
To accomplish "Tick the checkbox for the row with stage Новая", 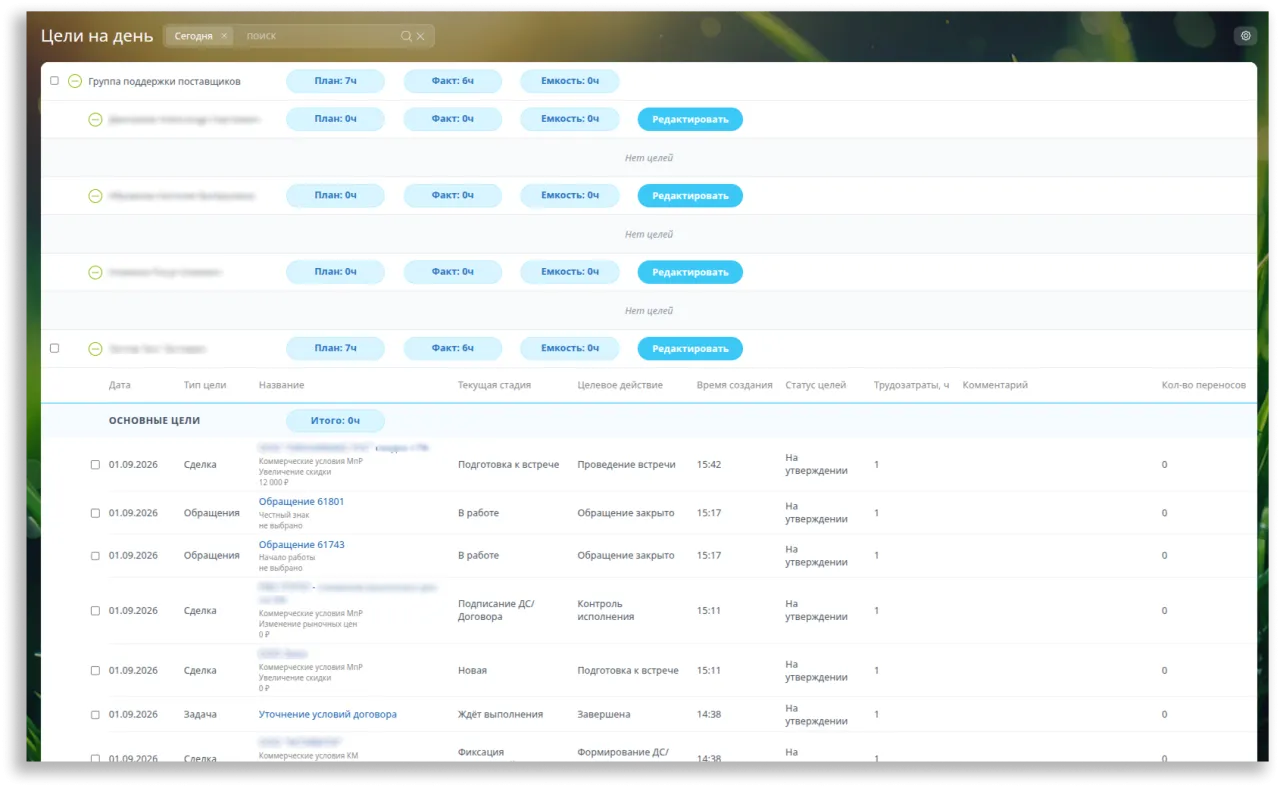I will (95, 671).
